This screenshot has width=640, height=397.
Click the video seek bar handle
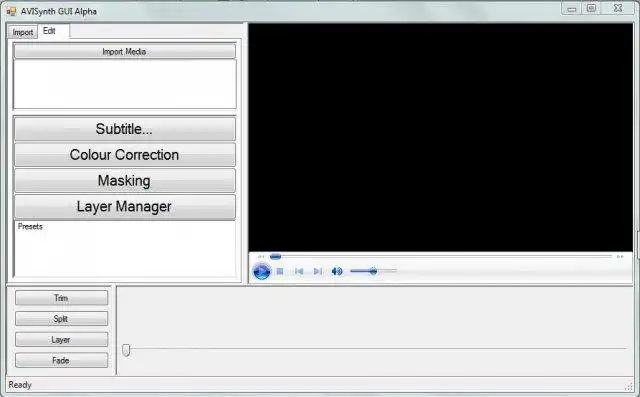click(x=276, y=257)
